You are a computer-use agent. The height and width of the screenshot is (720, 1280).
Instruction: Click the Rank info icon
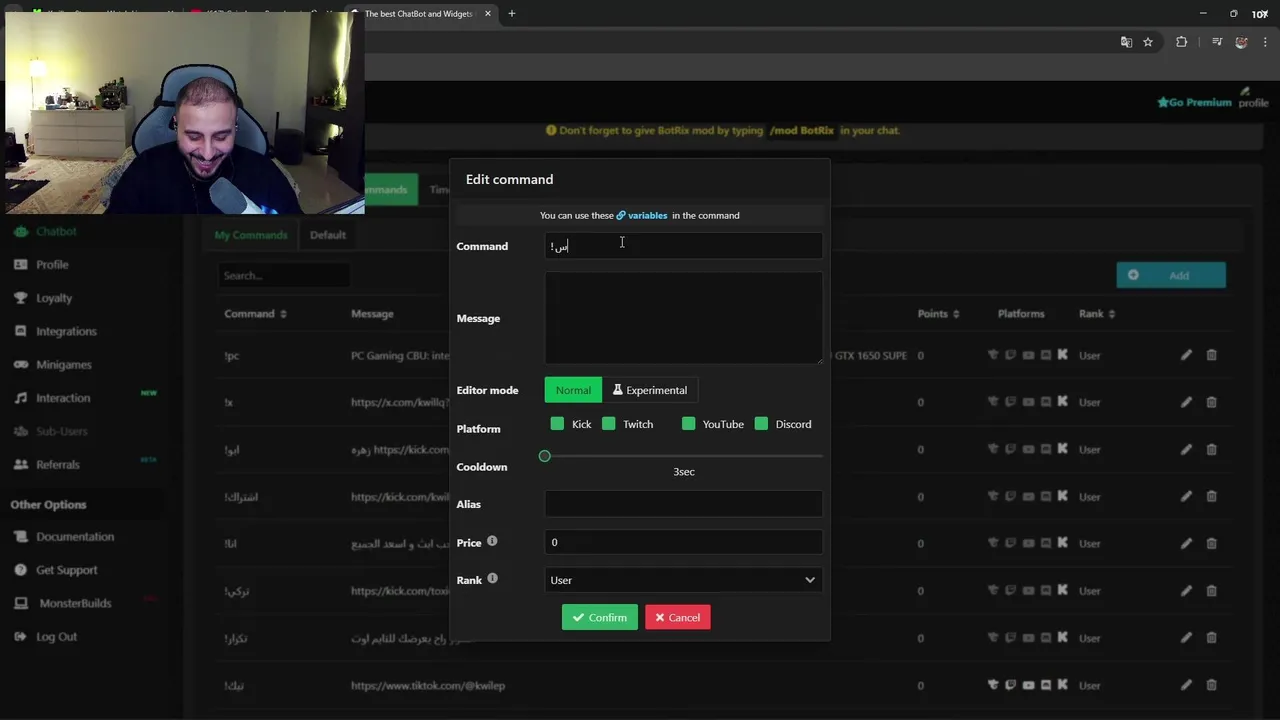point(492,578)
